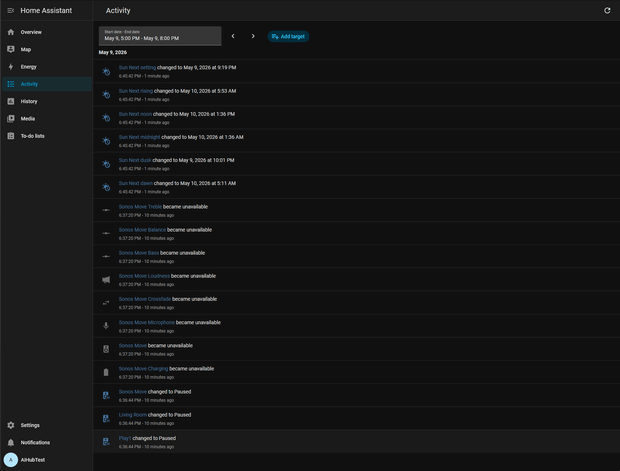The width and height of the screenshot is (620, 471).
Task: Click the slider icon beside Sonos Move Bass
Action: click(x=106, y=256)
